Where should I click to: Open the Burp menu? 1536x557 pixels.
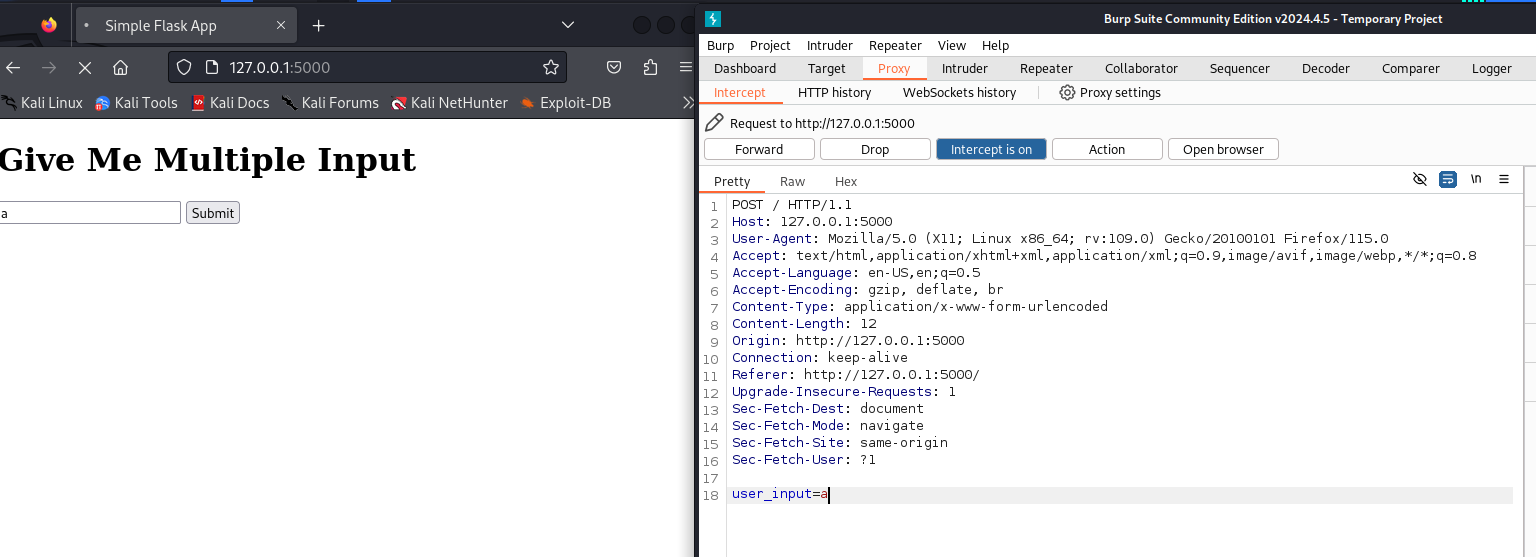[720, 45]
